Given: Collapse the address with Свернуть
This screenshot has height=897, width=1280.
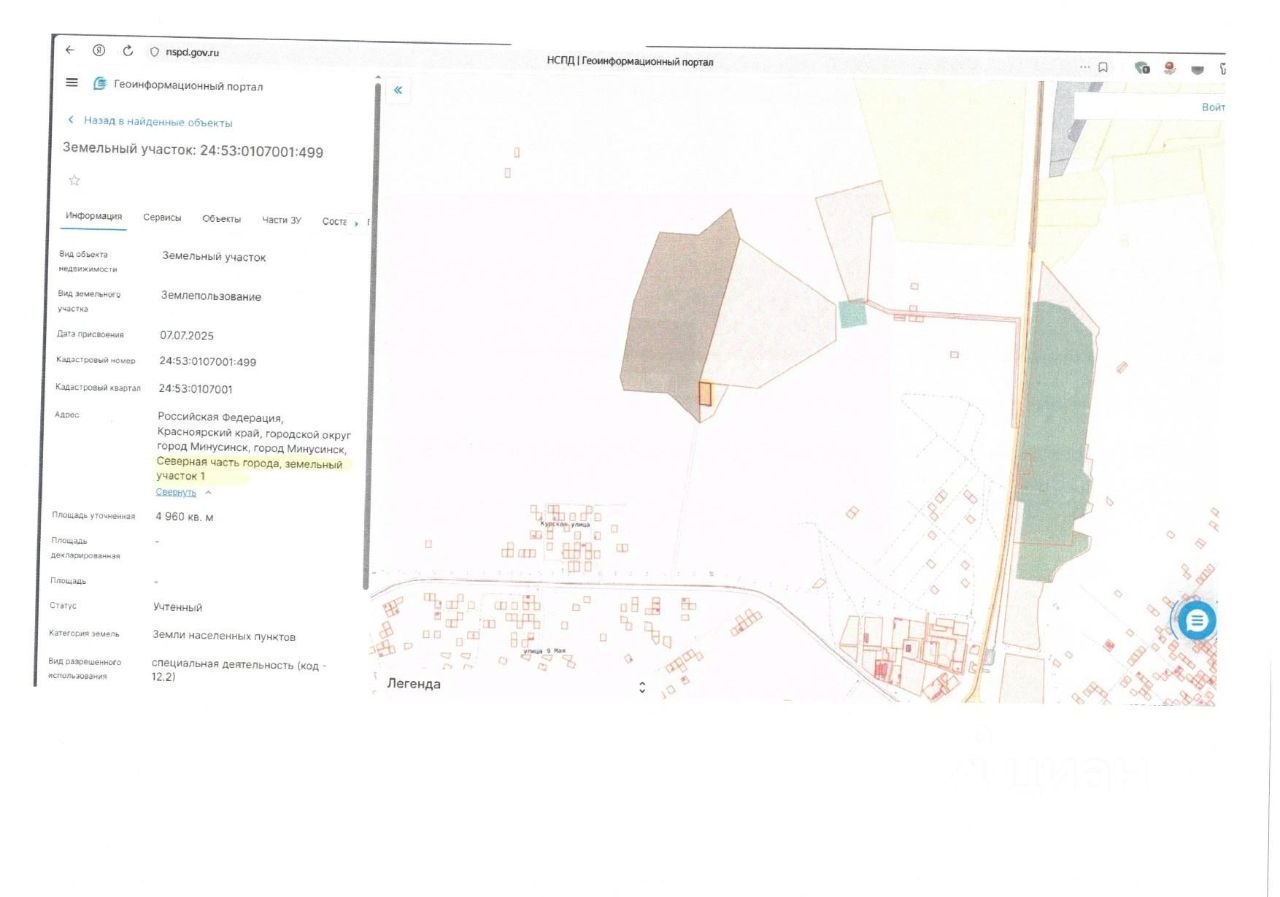Looking at the screenshot, I should click(176, 492).
